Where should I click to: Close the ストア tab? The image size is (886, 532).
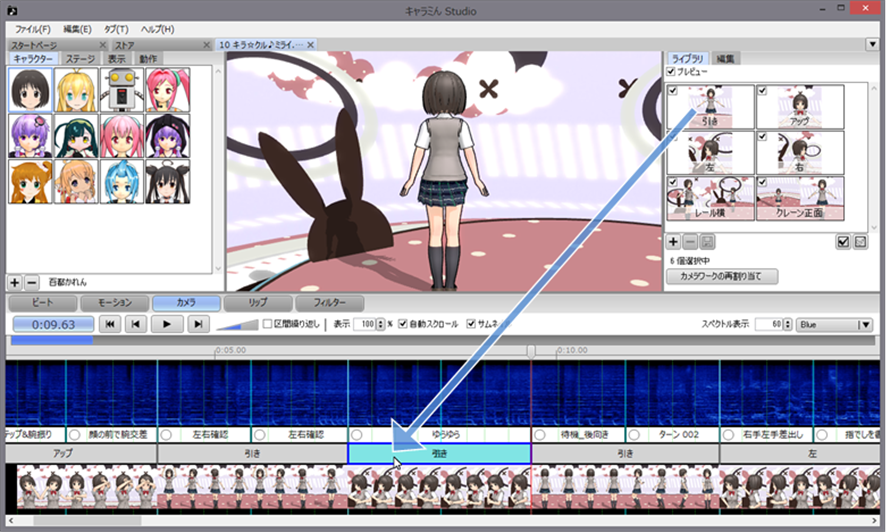[206, 45]
